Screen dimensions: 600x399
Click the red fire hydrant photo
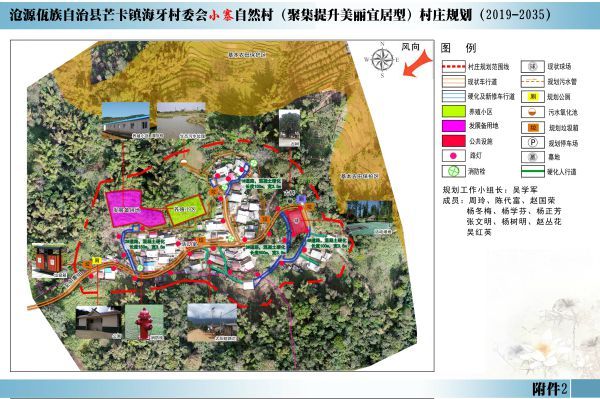coord(144,322)
